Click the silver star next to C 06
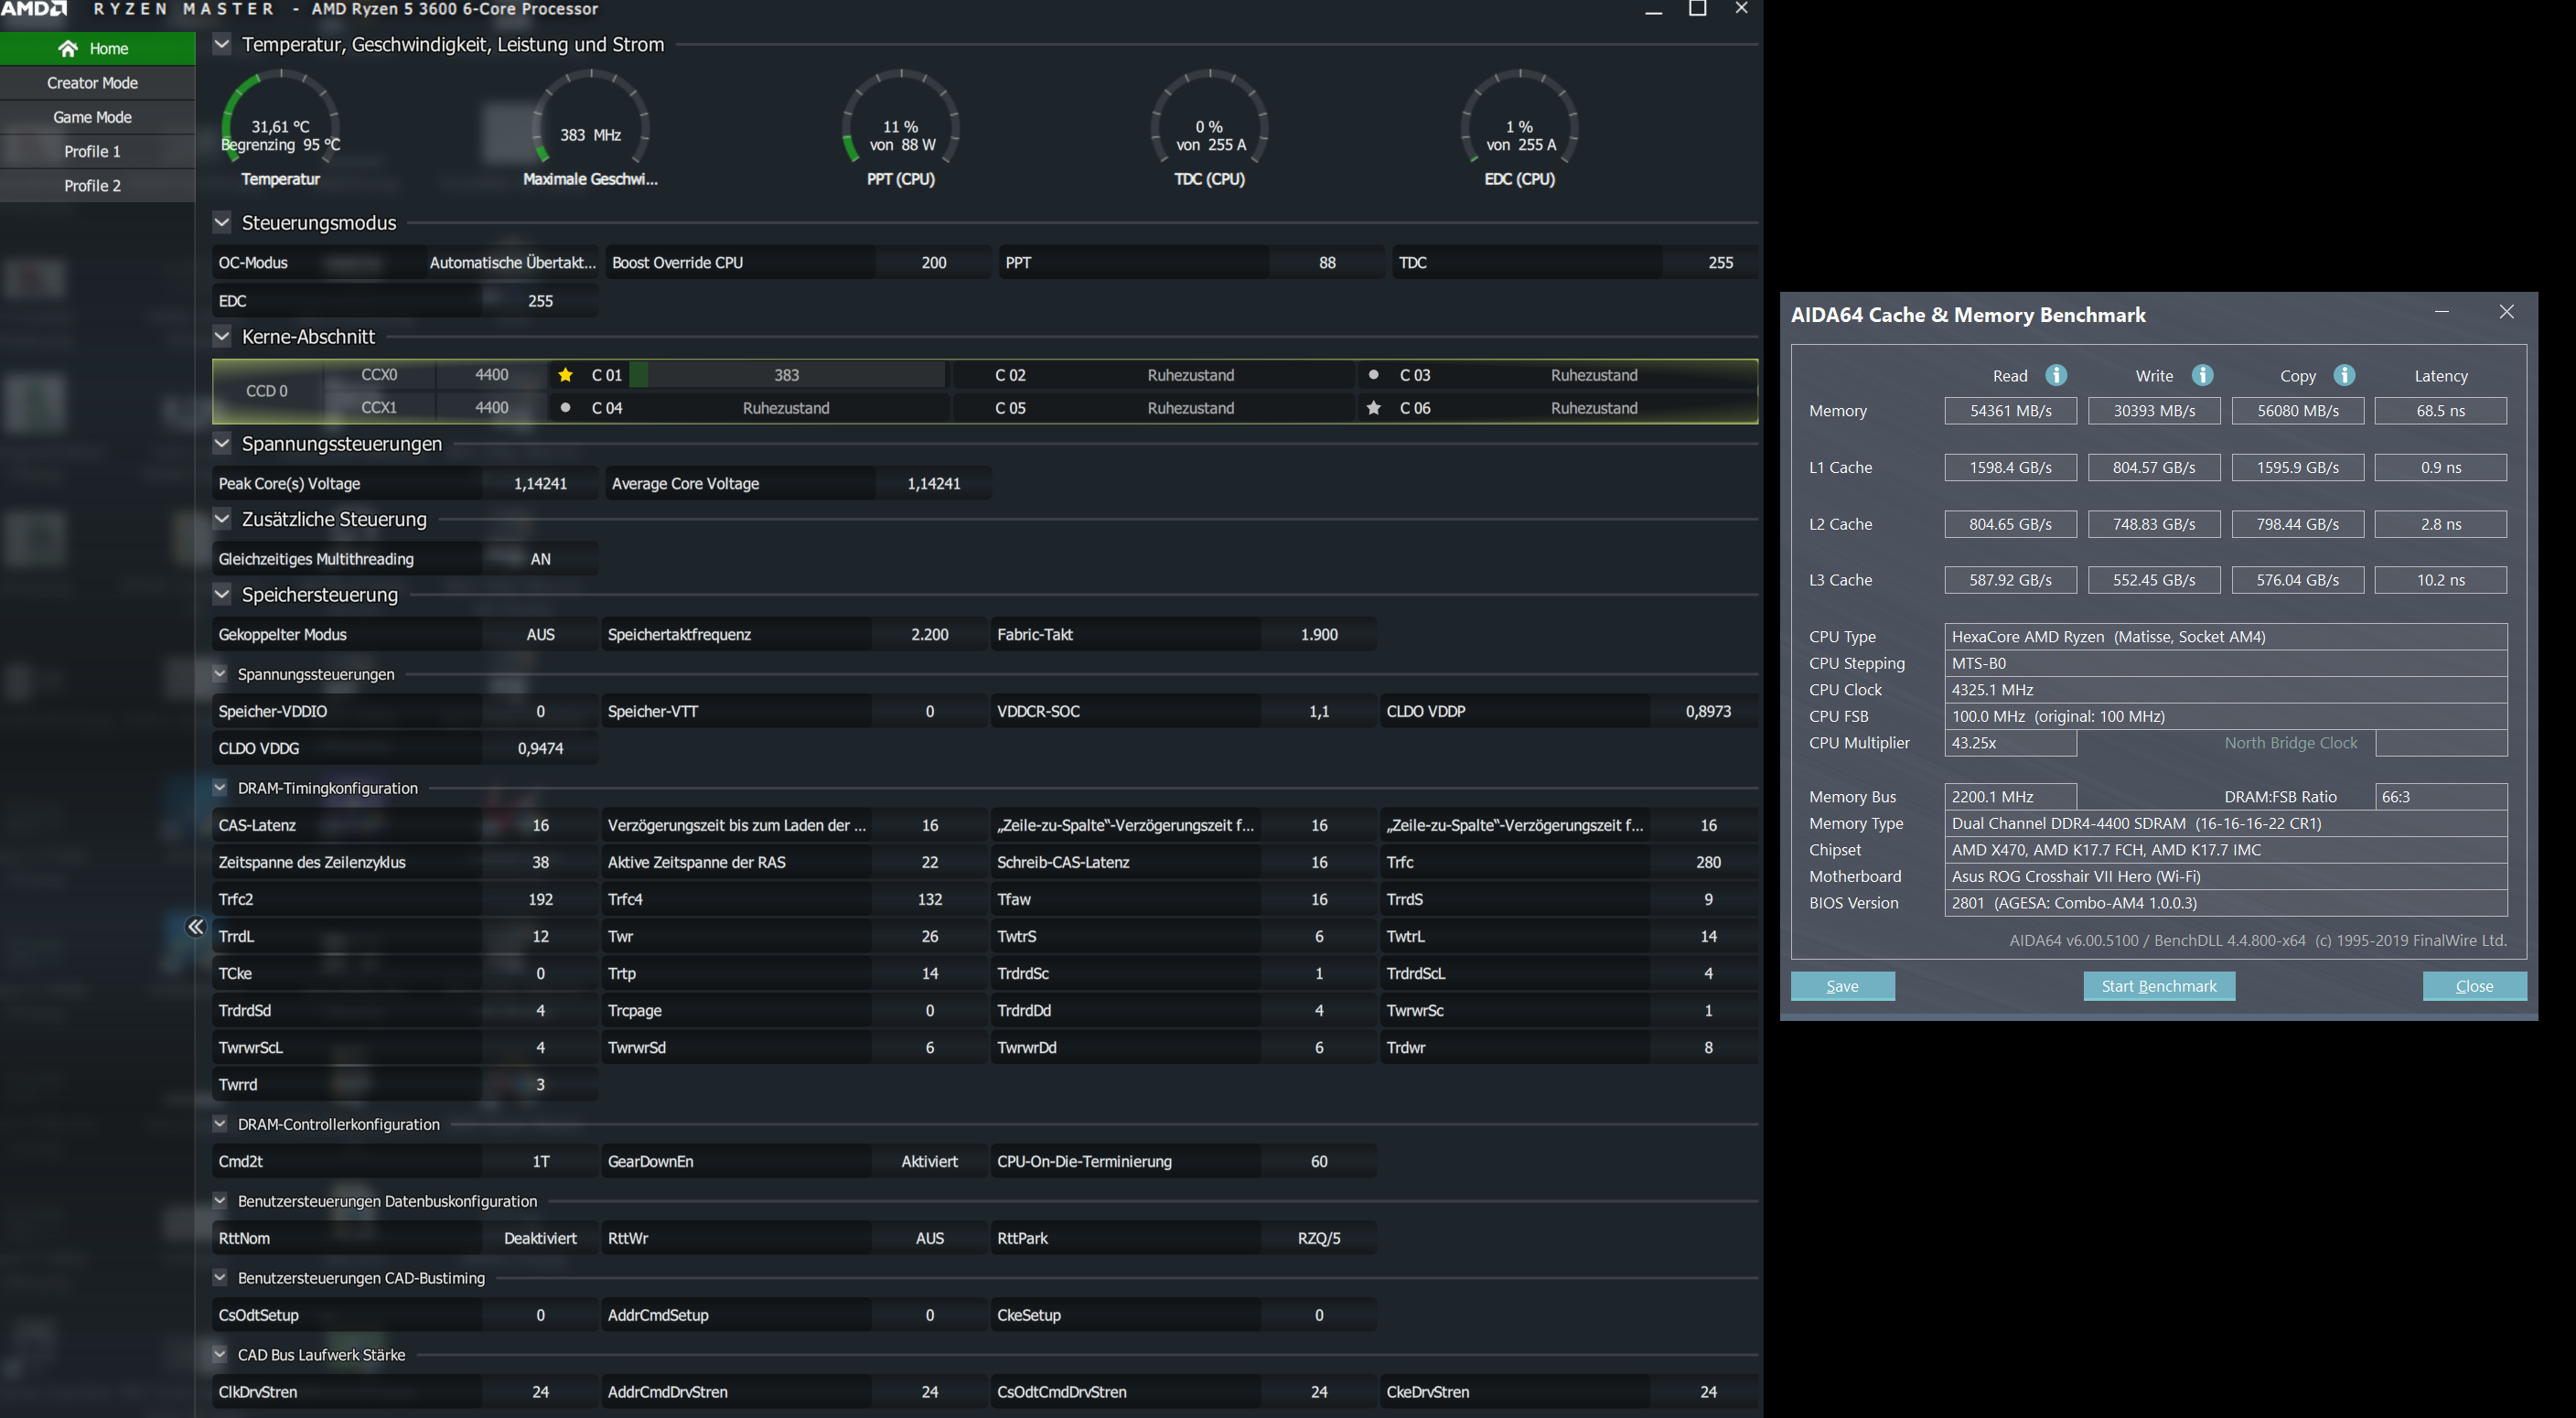The width and height of the screenshot is (2576, 1418). click(x=1374, y=408)
